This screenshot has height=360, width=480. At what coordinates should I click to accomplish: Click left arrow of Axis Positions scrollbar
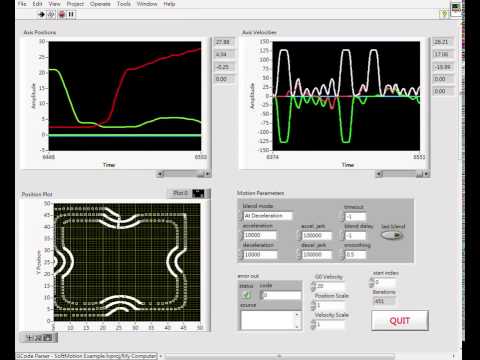(160, 174)
